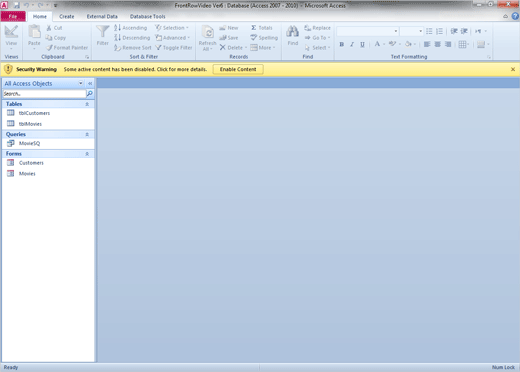Align text left

coord(427,44)
